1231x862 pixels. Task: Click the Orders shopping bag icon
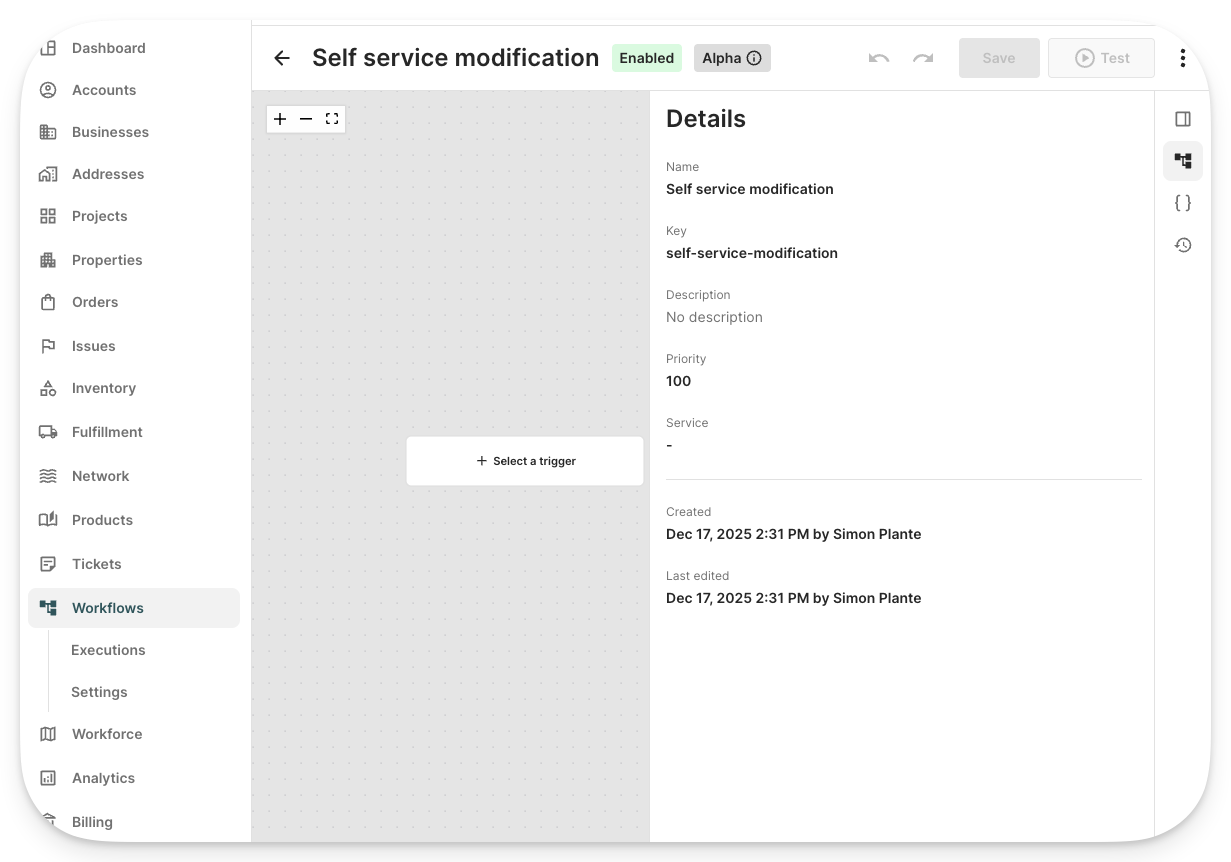(x=48, y=302)
